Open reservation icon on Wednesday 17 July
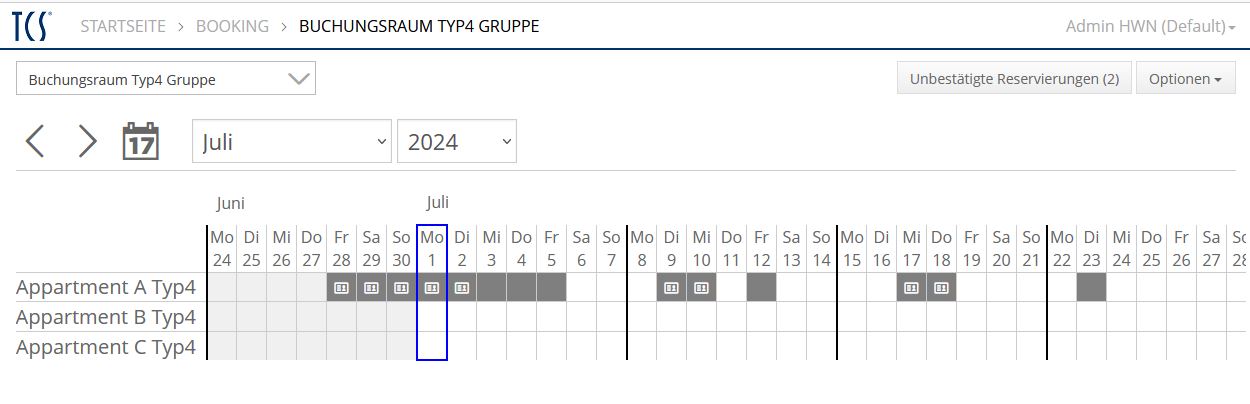This screenshot has width=1250, height=404. (911, 288)
